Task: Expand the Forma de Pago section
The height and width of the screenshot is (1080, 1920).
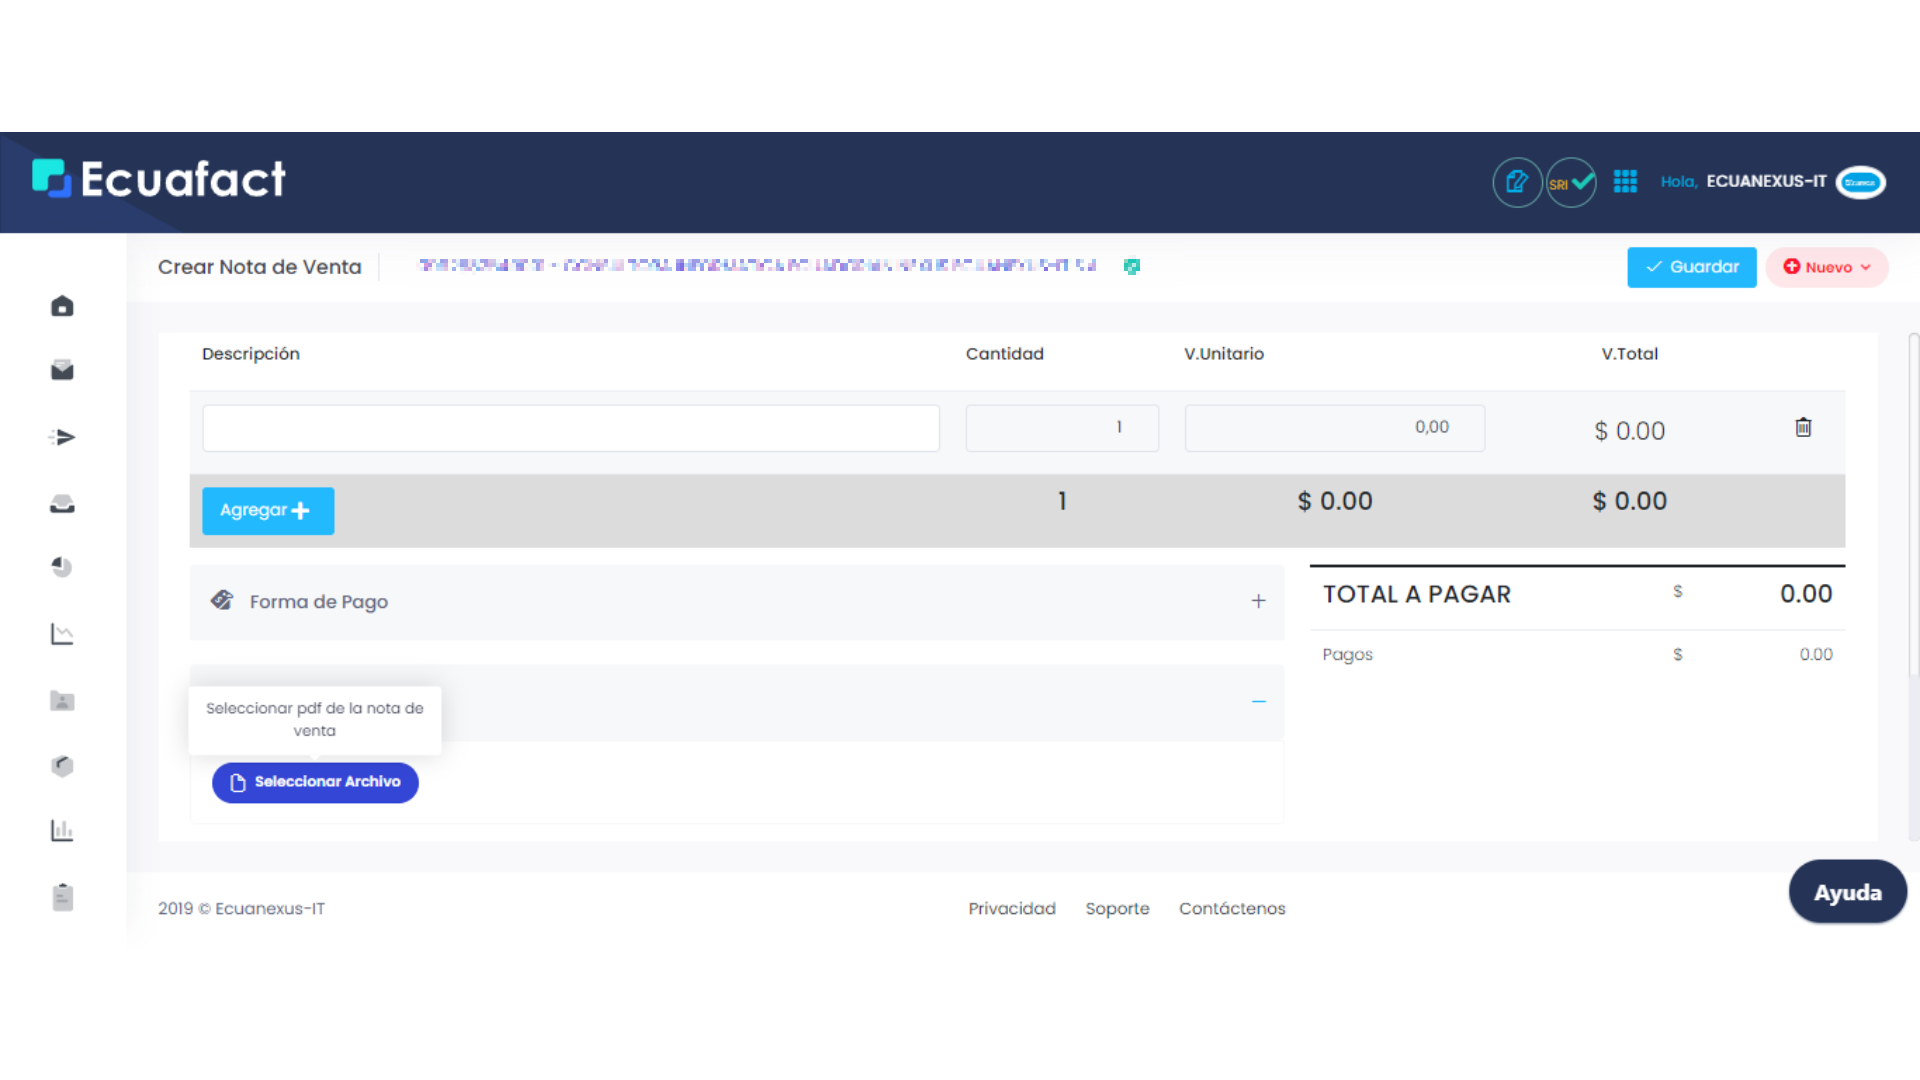Action: (x=1258, y=601)
